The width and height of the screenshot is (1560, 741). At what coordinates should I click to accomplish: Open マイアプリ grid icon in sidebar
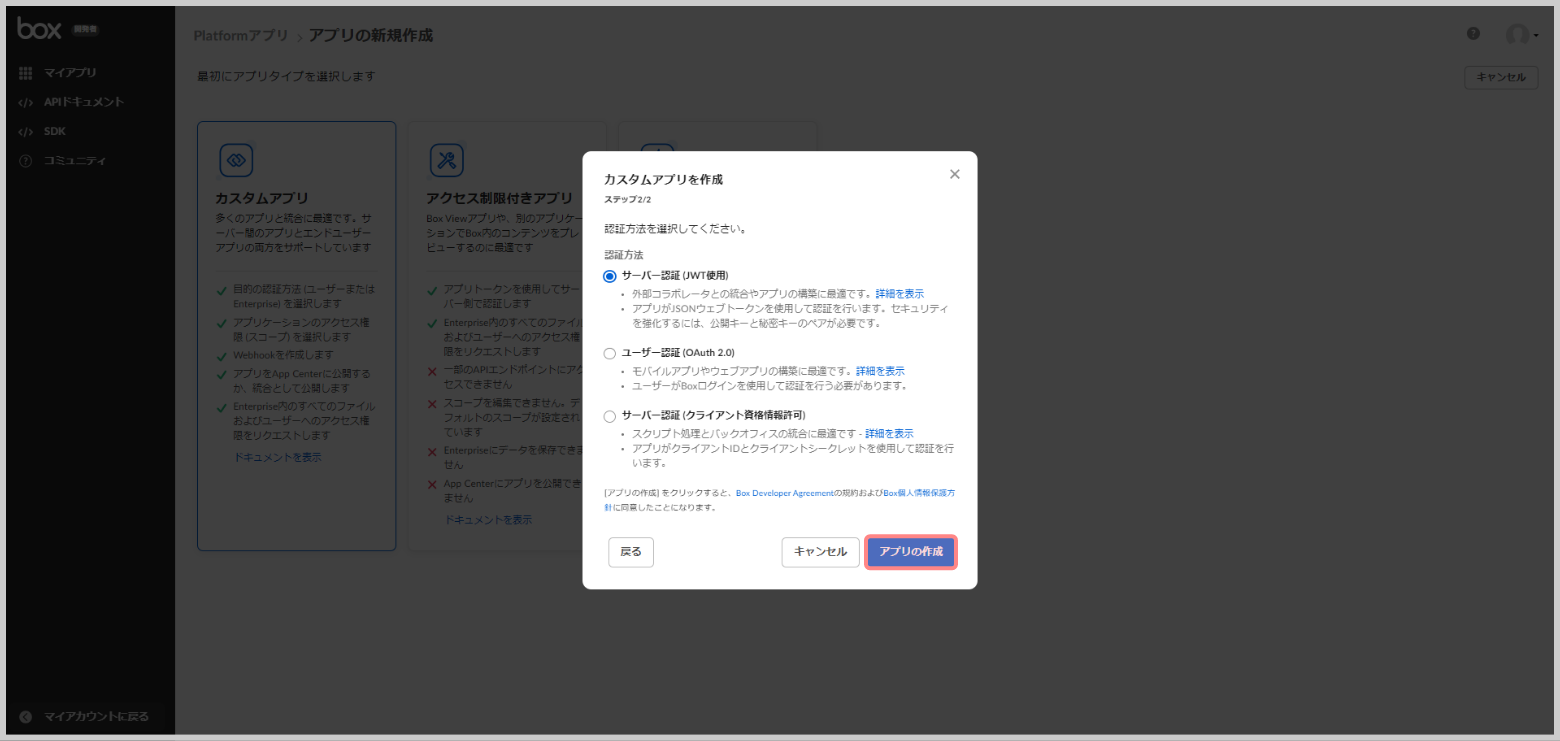[x=26, y=73]
